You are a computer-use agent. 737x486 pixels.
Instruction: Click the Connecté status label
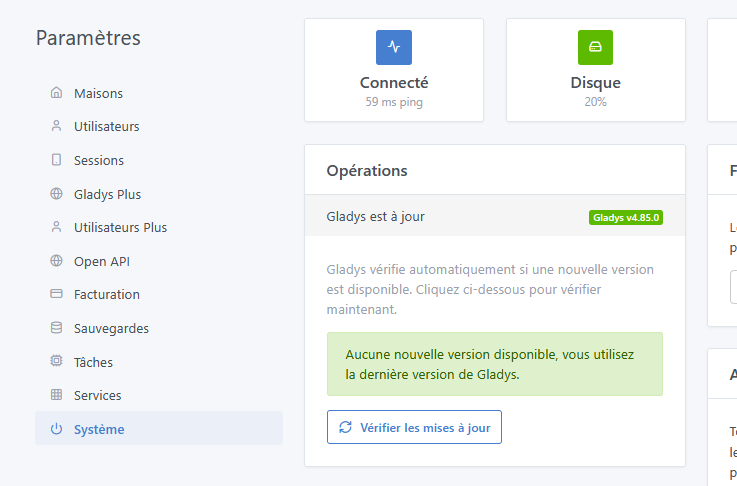click(394, 83)
